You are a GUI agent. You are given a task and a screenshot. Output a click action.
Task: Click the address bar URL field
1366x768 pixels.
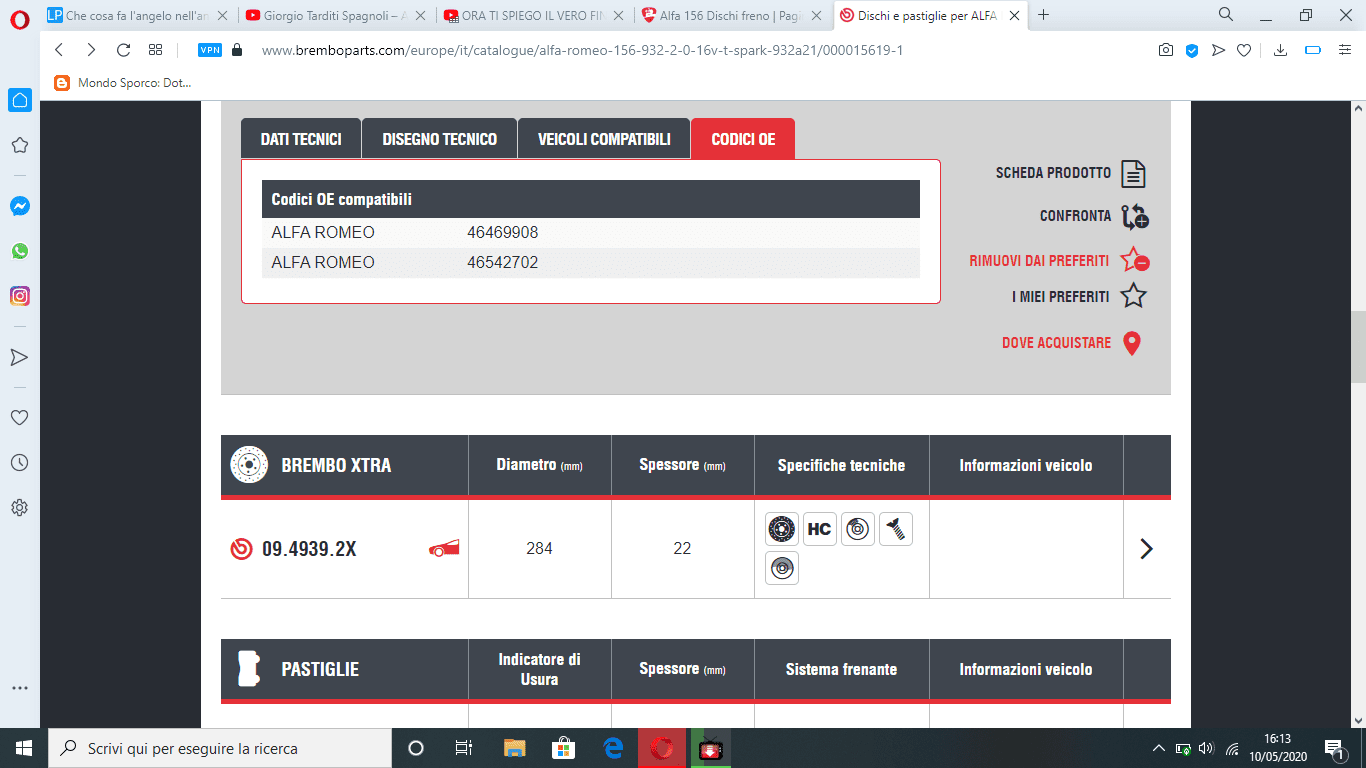click(582, 50)
